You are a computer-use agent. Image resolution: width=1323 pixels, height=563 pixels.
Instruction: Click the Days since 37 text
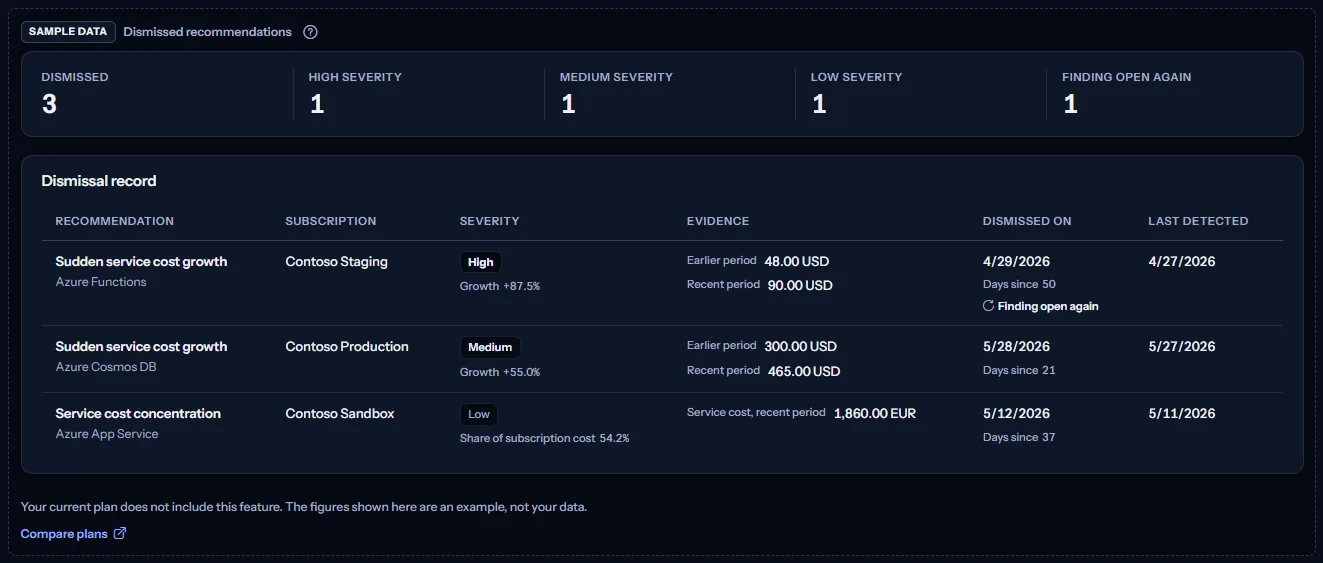[x=1019, y=437]
